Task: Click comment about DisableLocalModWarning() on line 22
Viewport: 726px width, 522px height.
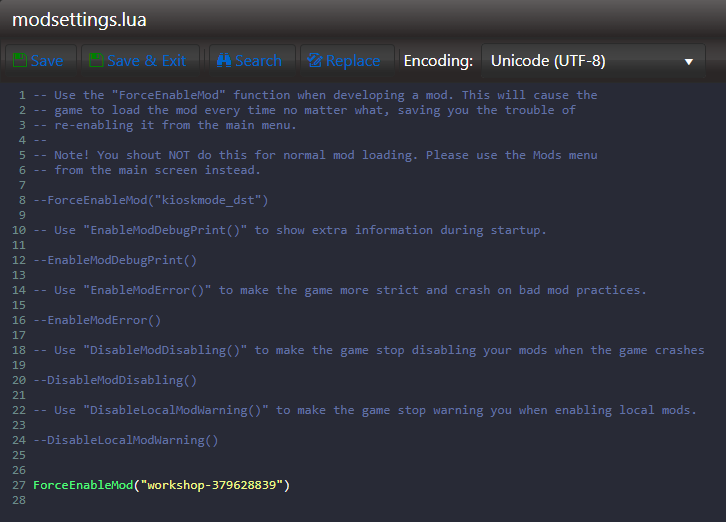Action: (365, 410)
